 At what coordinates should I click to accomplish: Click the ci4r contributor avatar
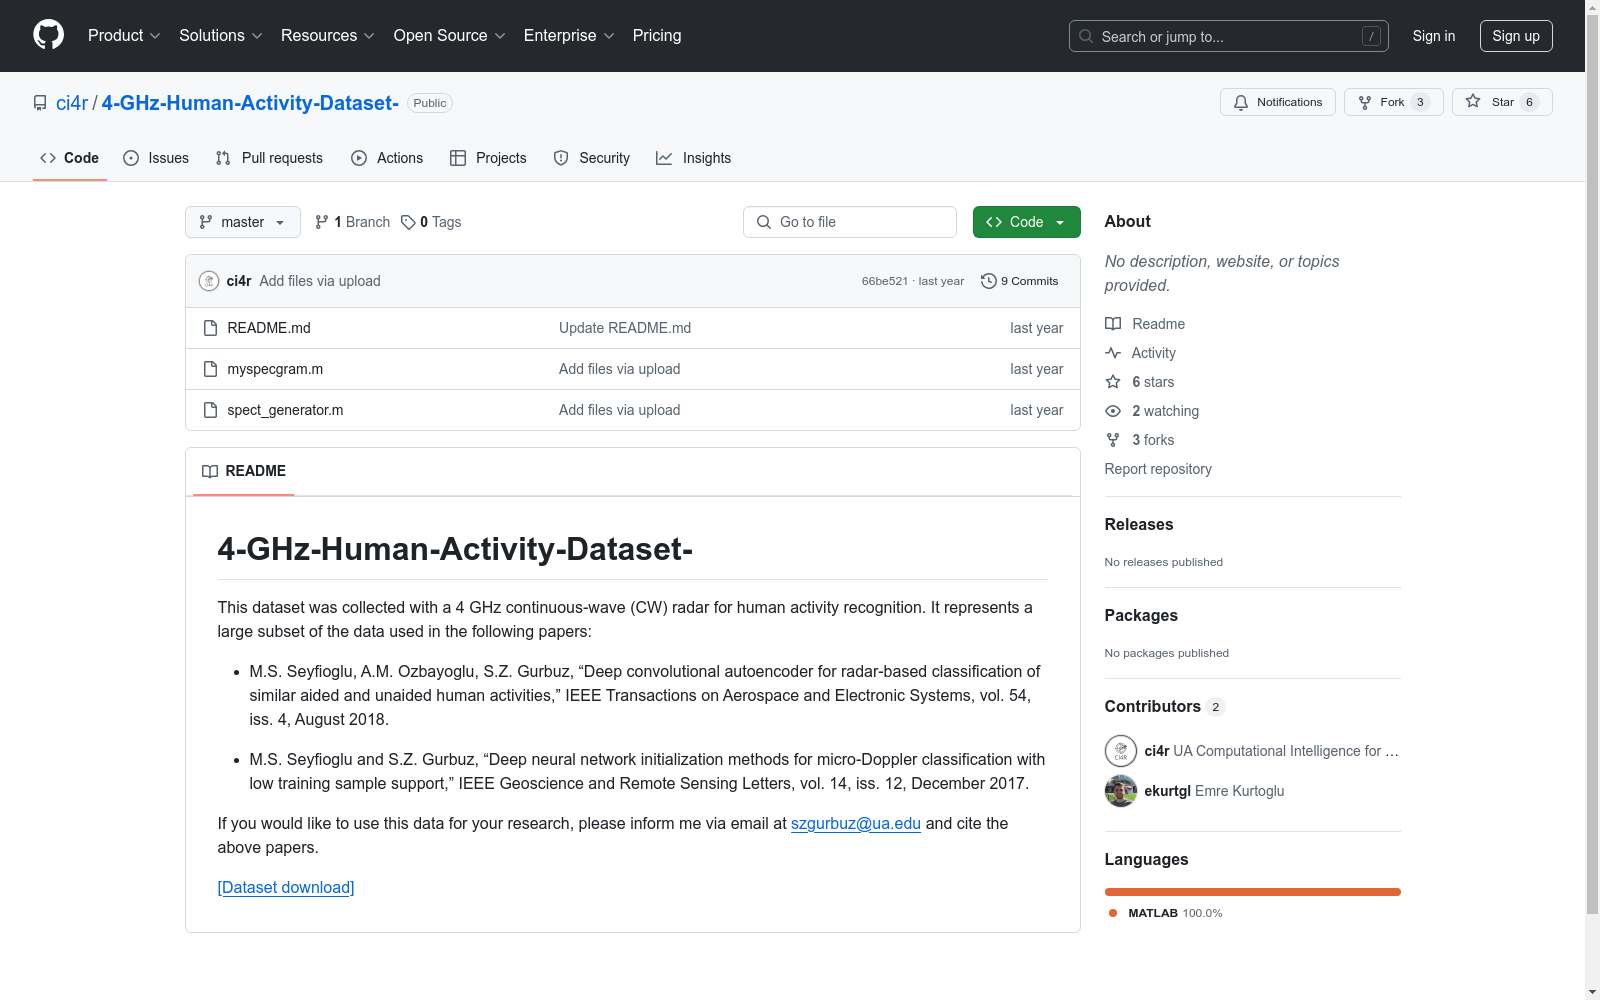click(1121, 751)
